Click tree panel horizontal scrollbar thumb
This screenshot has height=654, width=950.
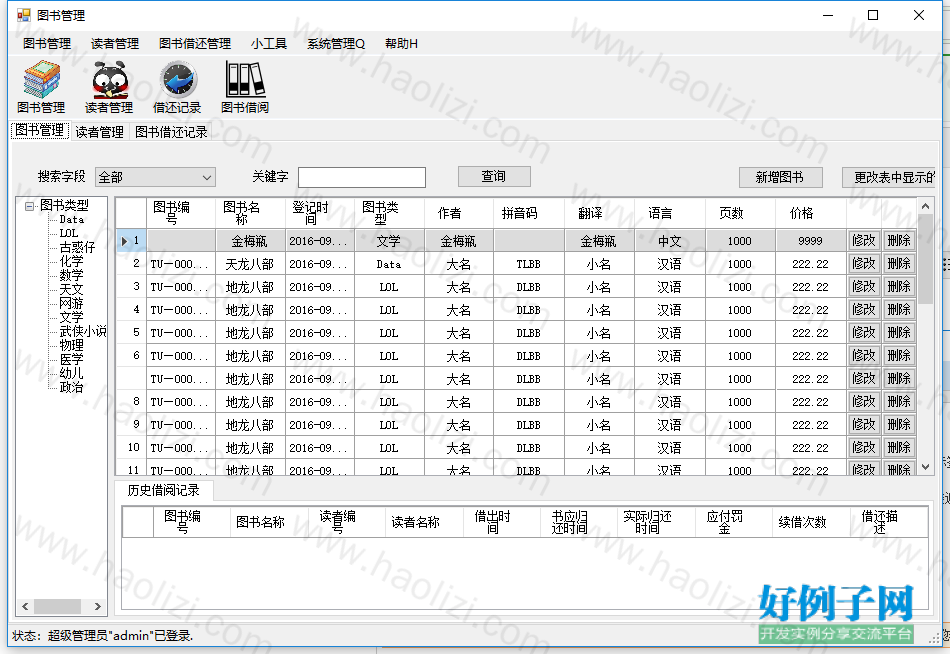(57, 606)
